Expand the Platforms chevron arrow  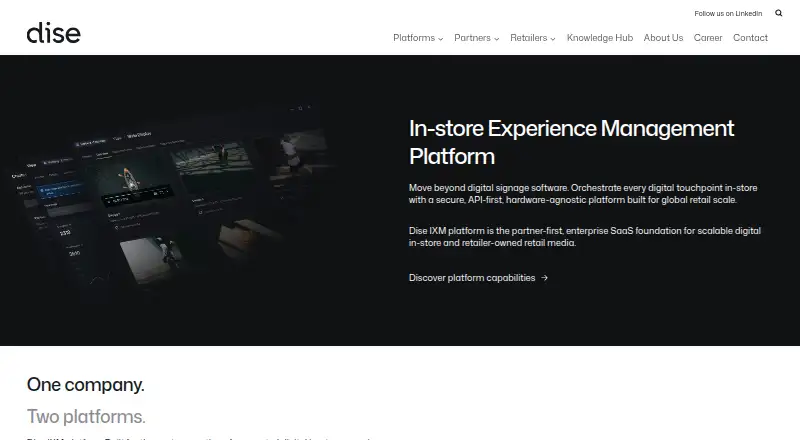tap(440, 39)
